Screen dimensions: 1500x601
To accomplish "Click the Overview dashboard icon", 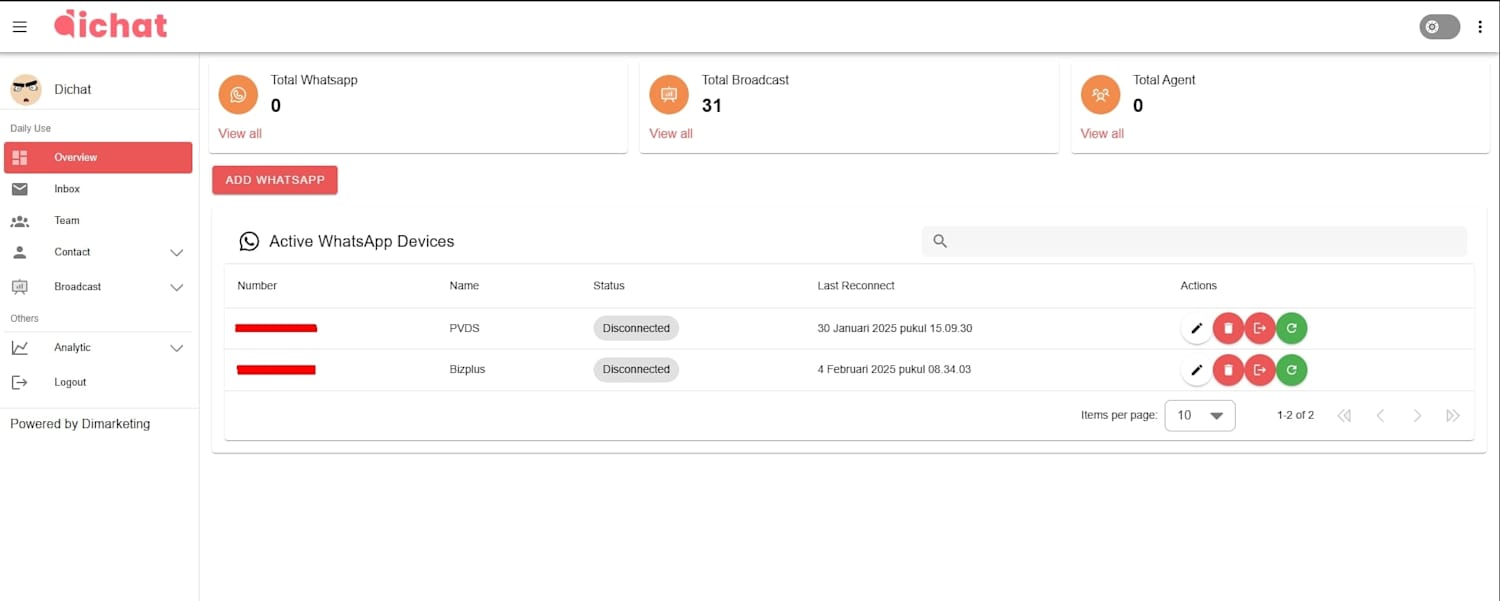I will tap(20, 157).
